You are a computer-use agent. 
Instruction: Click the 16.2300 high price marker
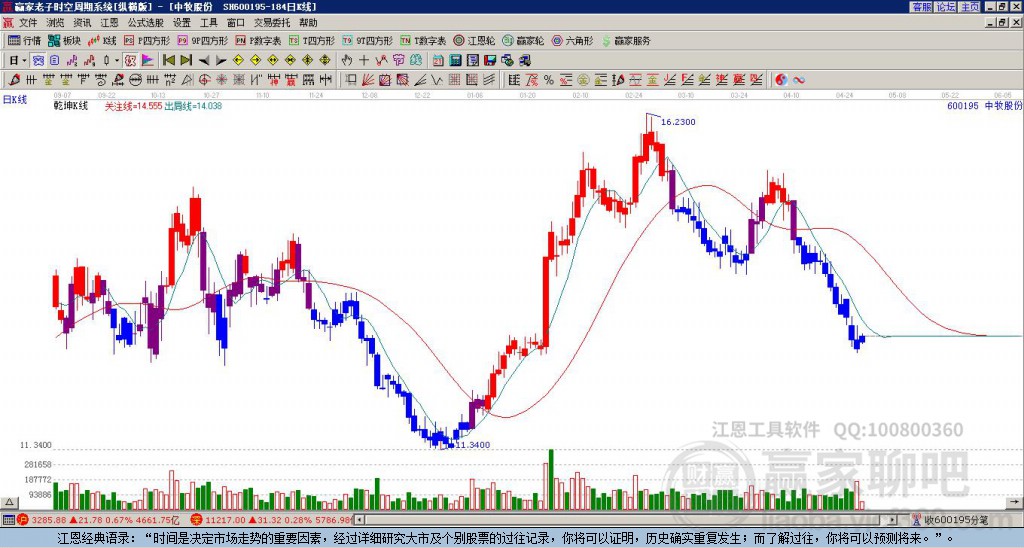678,121
